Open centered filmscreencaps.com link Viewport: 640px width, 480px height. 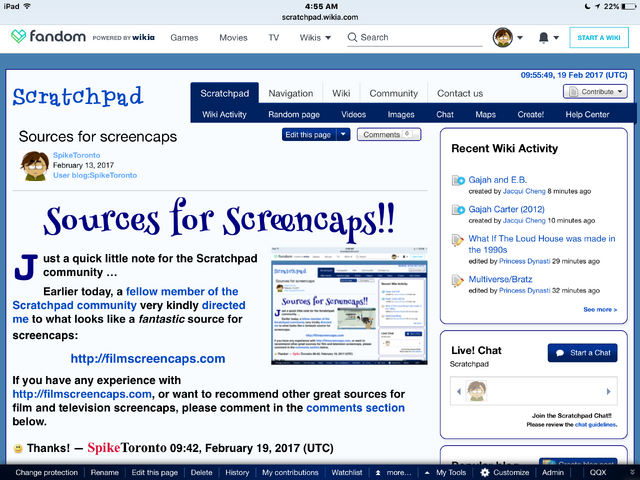pyautogui.click(x=148, y=358)
